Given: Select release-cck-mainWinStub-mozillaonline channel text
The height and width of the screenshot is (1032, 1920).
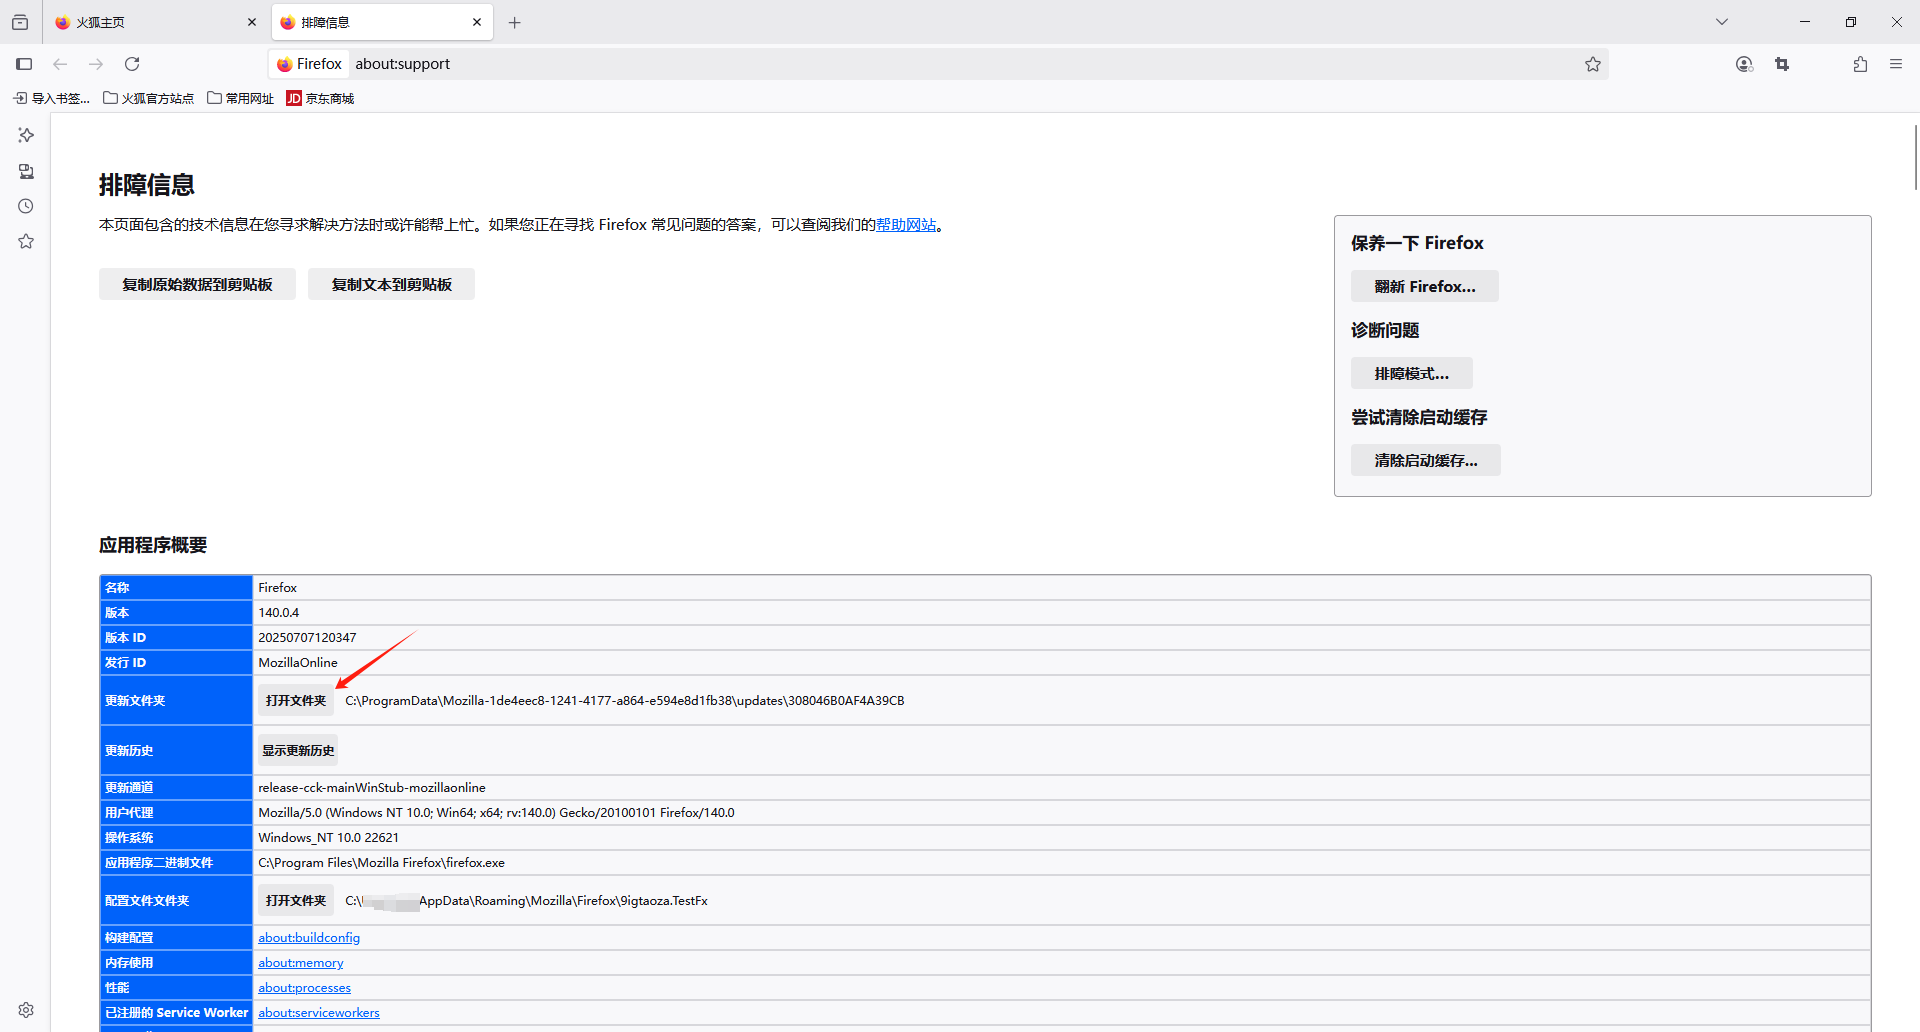Looking at the screenshot, I should pyautogui.click(x=372, y=787).
